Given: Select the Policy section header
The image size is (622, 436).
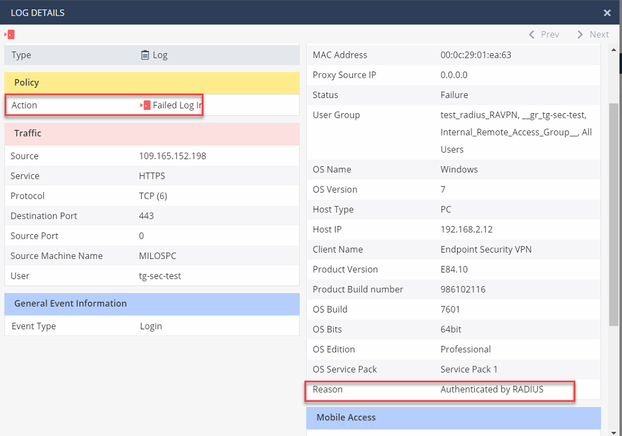Looking at the screenshot, I should (152, 83).
